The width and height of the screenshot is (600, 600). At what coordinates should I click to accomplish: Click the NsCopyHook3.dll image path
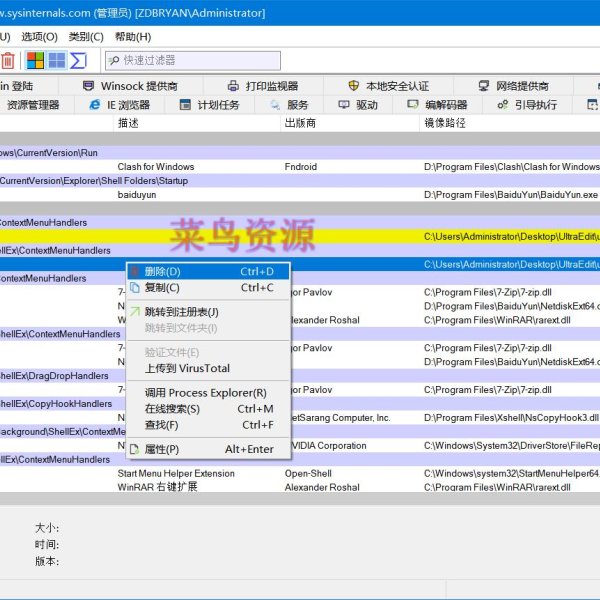click(511, 417)
